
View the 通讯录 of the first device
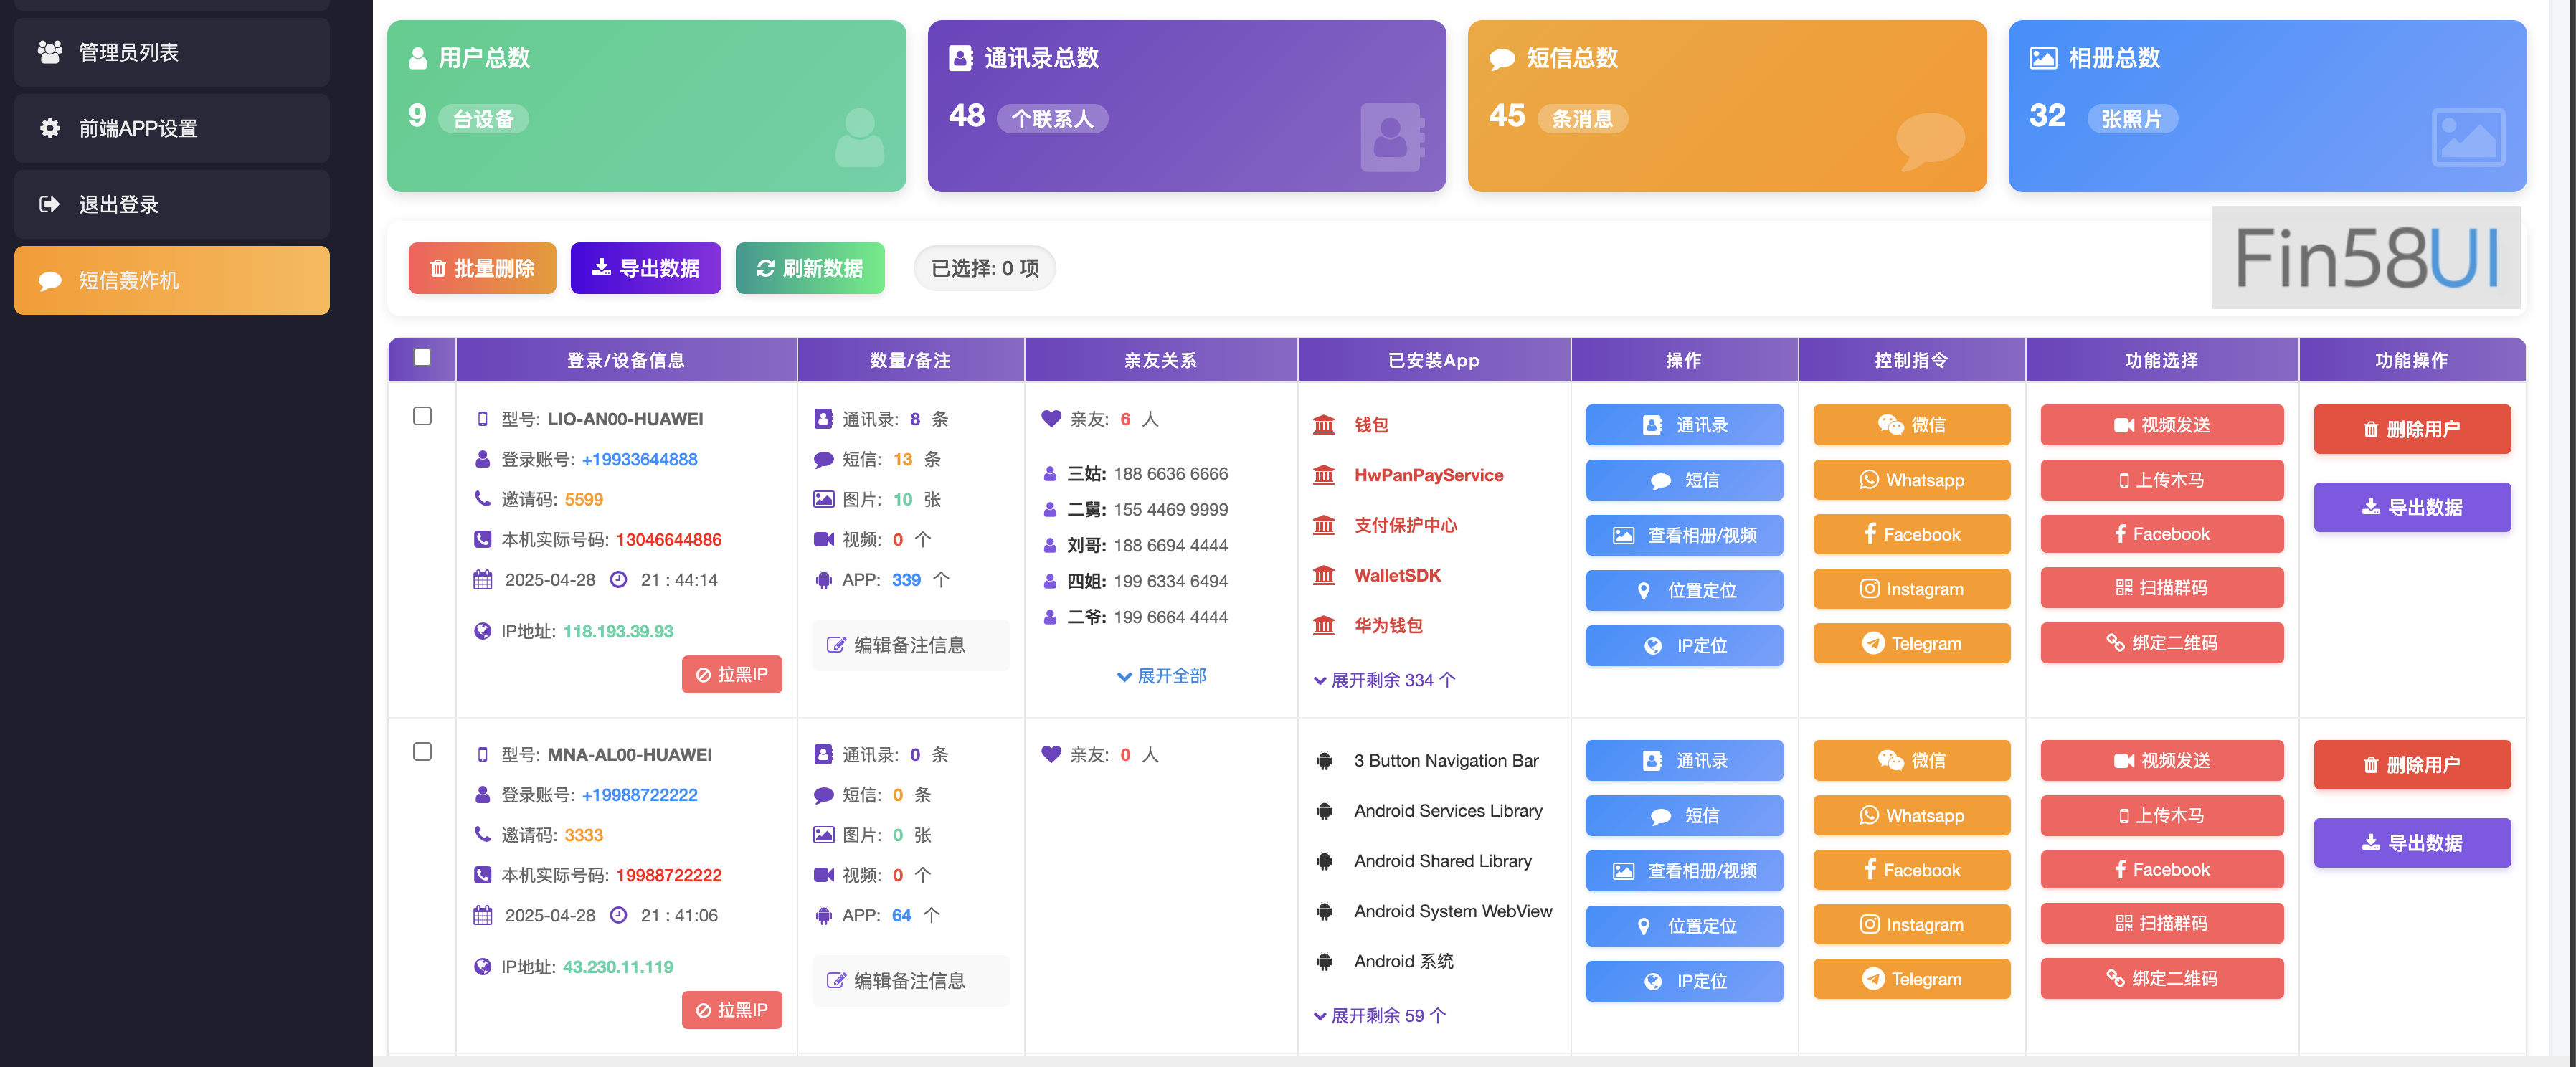click(x=1684, y=424)
